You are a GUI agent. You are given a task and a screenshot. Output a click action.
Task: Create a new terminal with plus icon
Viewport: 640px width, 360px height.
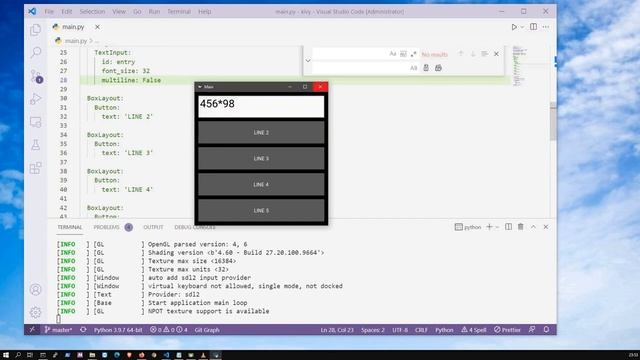(x=489, y=227)
